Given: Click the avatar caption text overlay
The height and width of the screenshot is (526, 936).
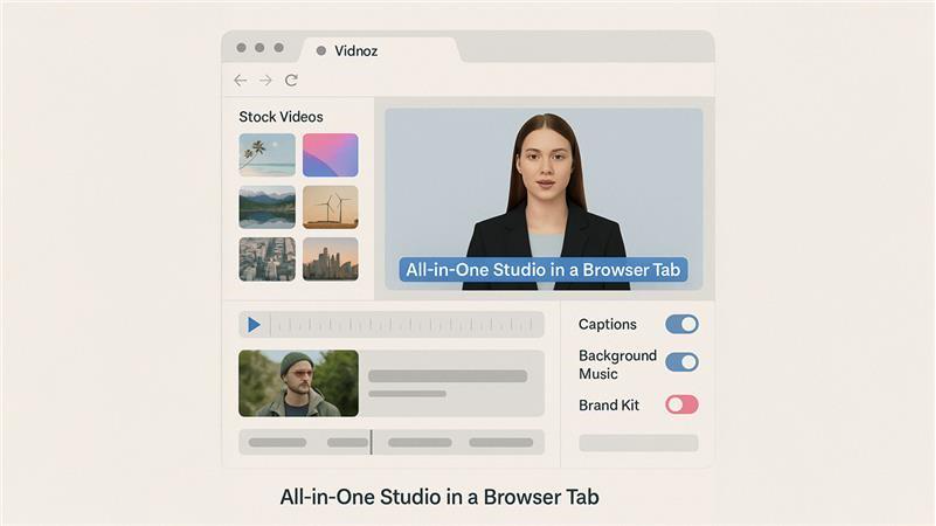Looking at the screenshot, I should point(544,270).
